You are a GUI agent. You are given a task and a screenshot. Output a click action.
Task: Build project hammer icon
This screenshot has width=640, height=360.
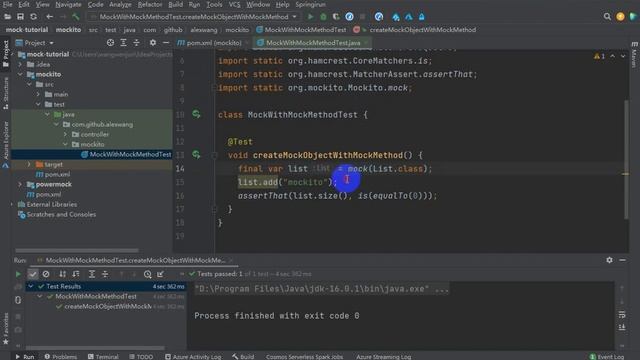(76, 17)
